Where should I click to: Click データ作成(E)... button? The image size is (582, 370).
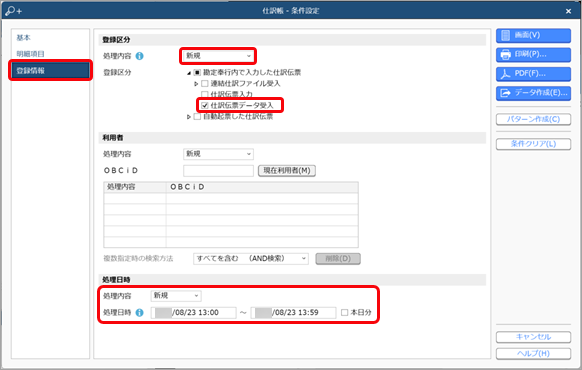tap(533, 93)
